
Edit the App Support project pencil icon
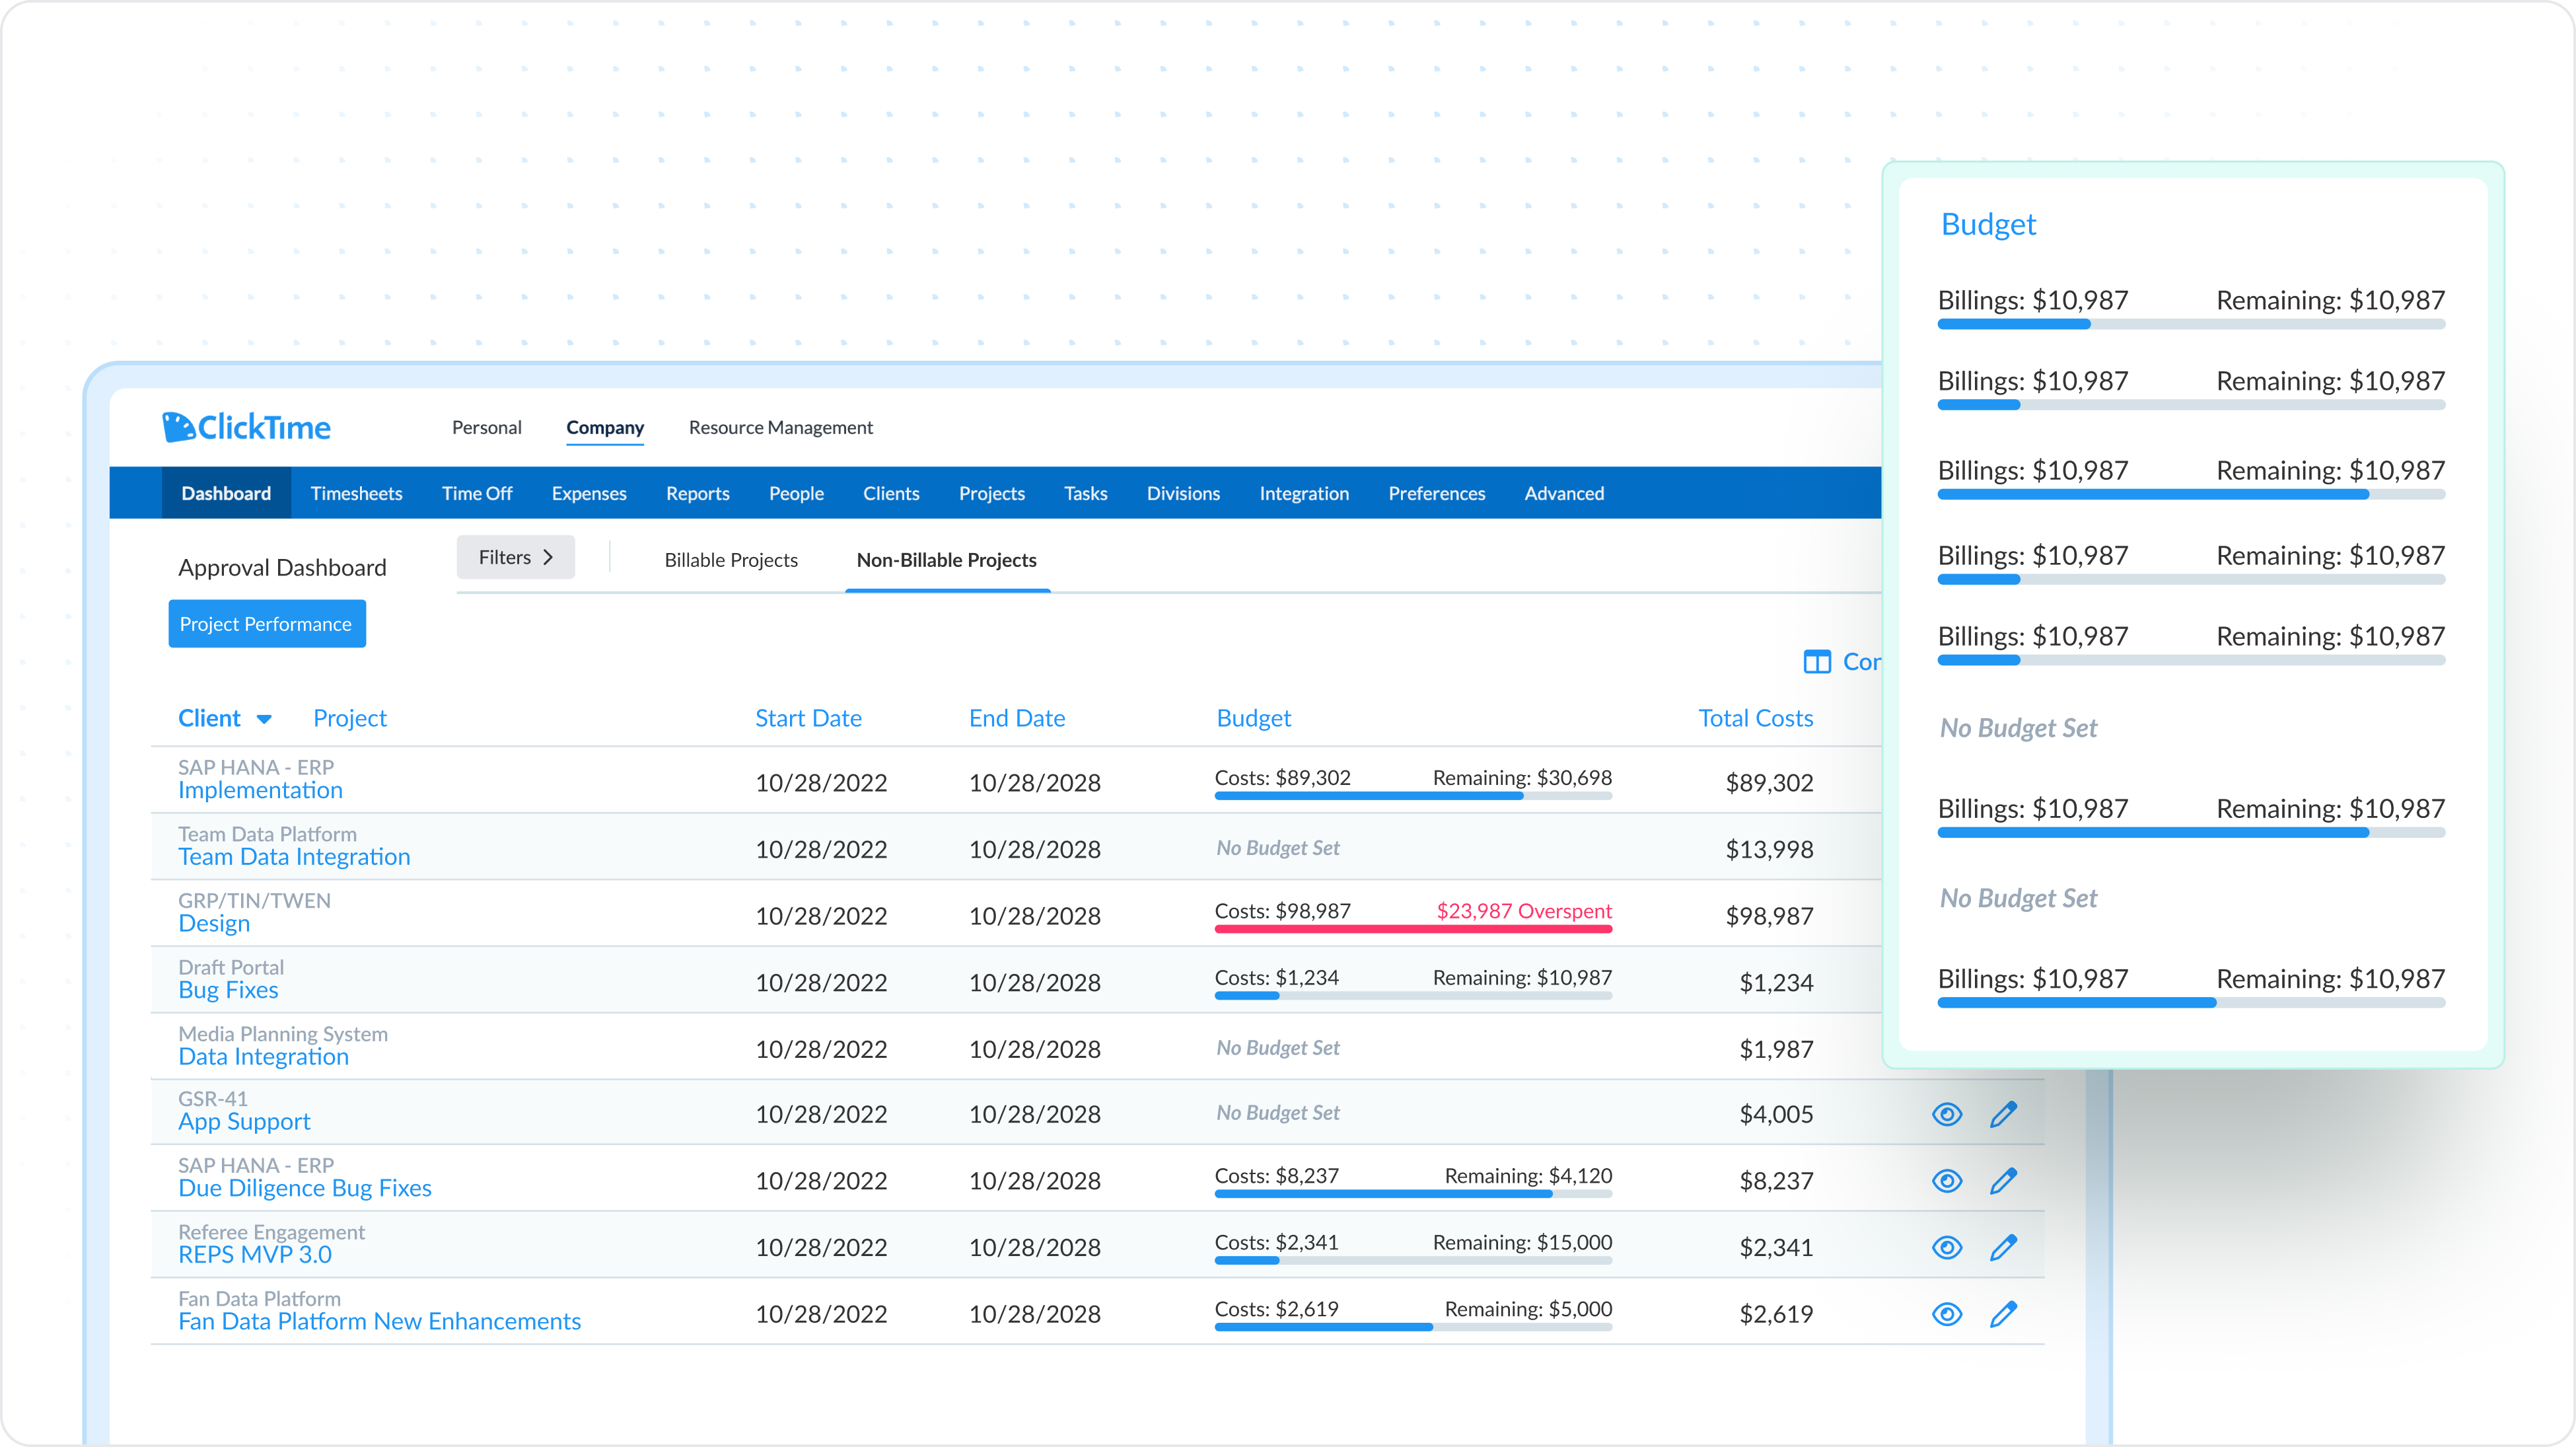[2003, 1114]
